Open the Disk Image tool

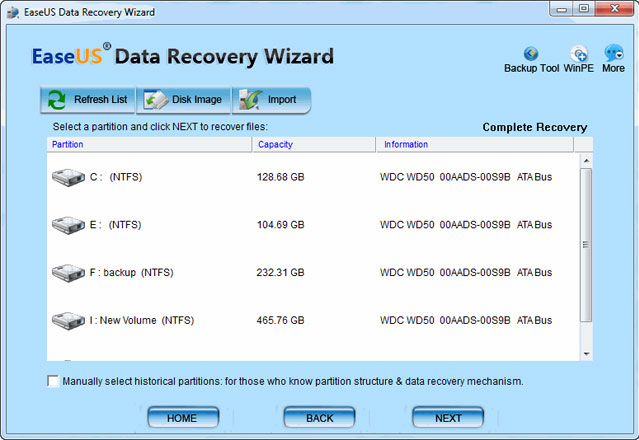pyautogui.click(x=184, y=100)
